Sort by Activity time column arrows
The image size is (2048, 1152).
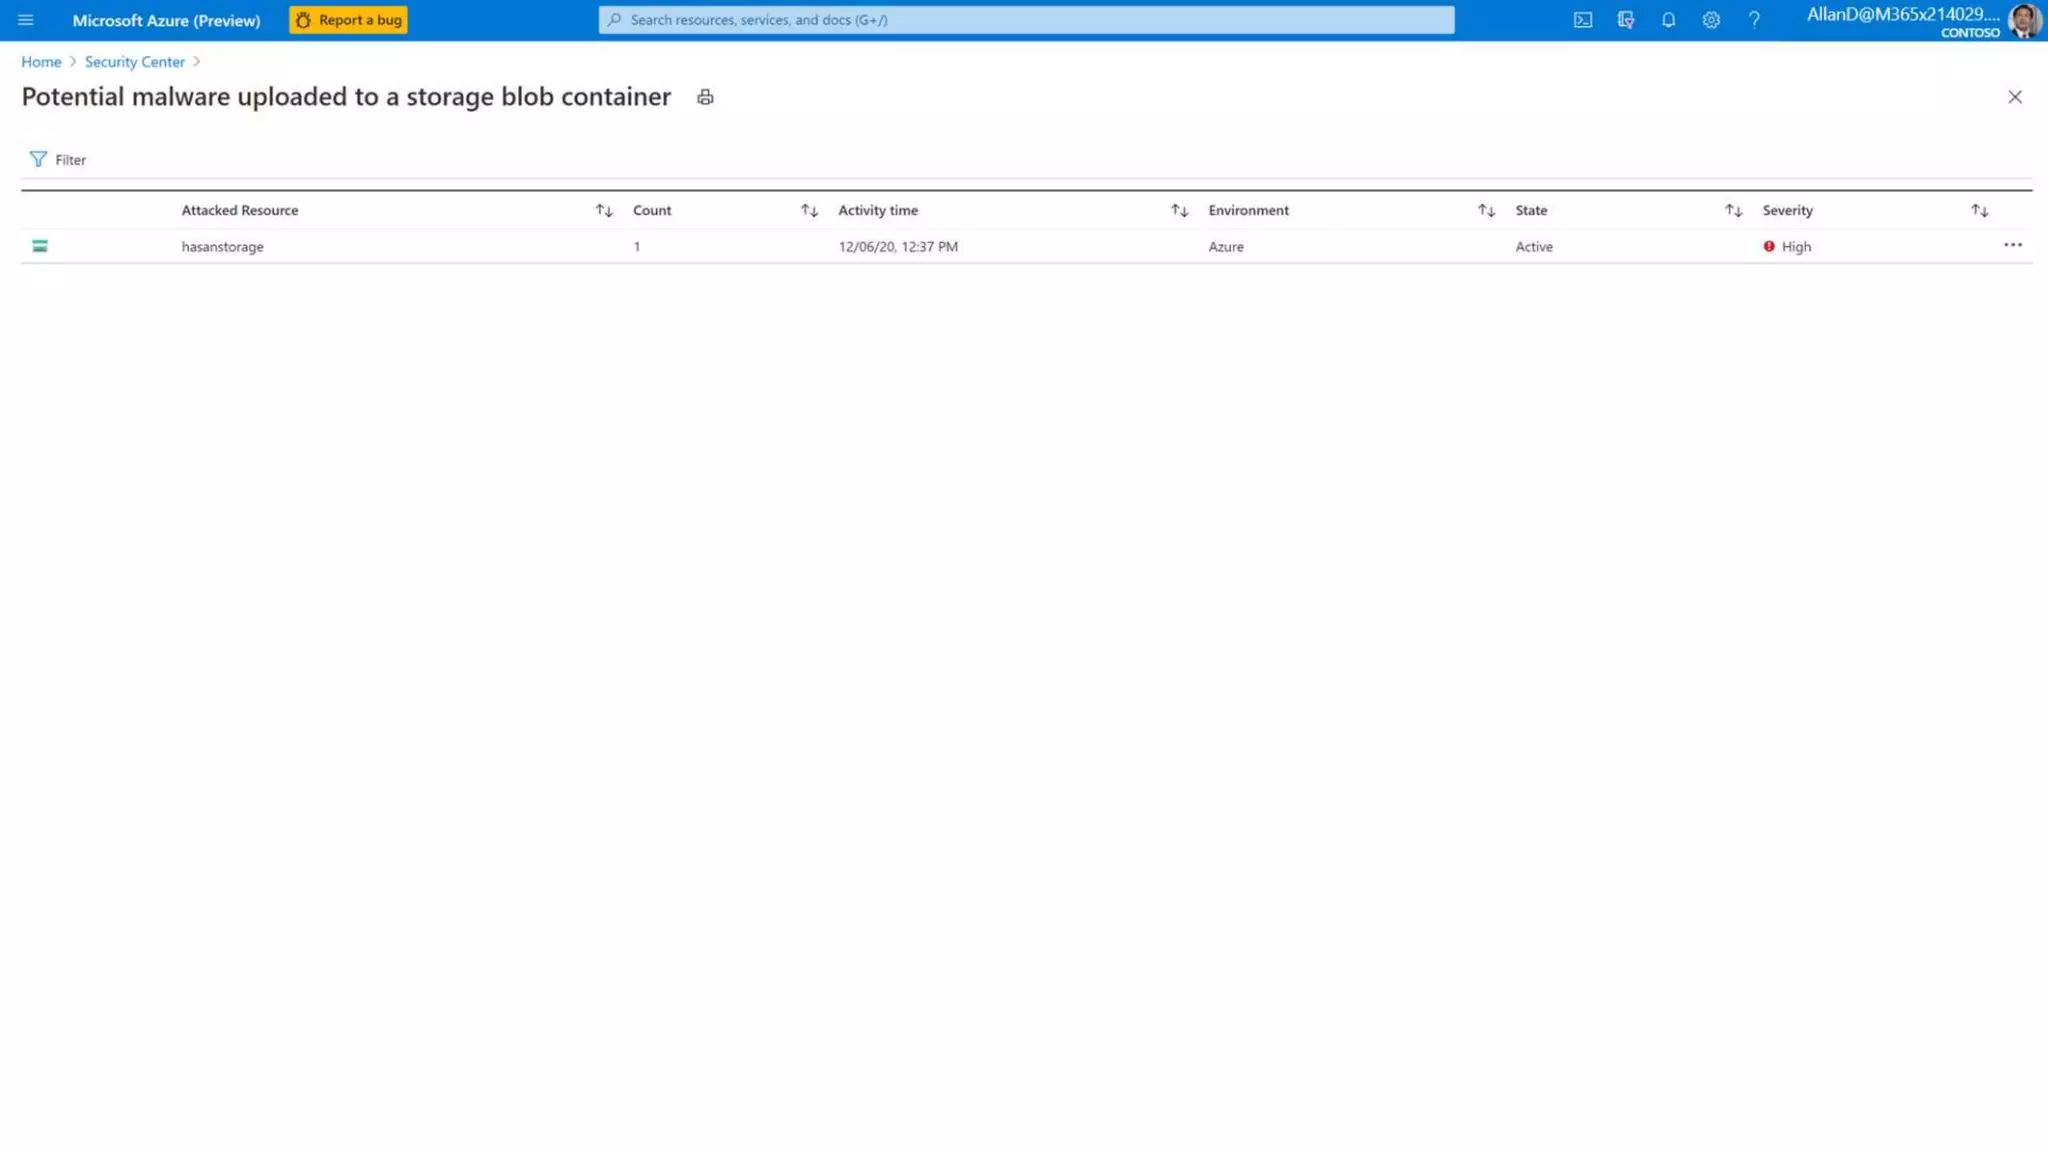(1179, 210)
